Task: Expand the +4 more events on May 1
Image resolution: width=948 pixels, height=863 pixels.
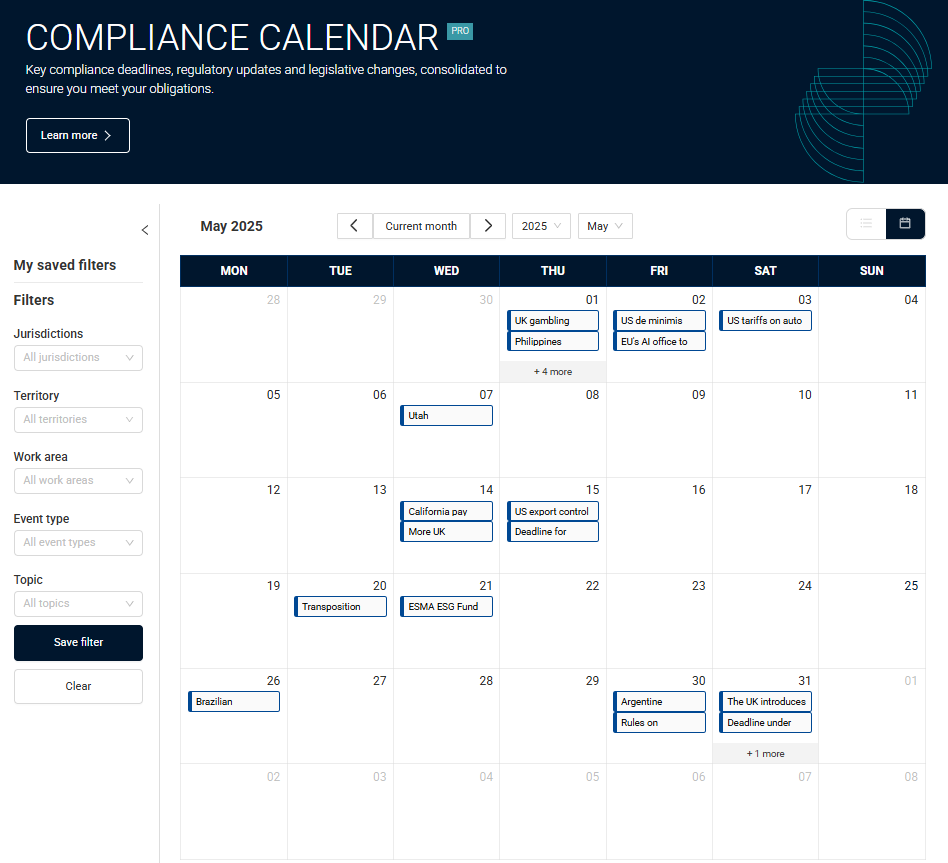Action: pyautogui.click(x=553, y=370)
